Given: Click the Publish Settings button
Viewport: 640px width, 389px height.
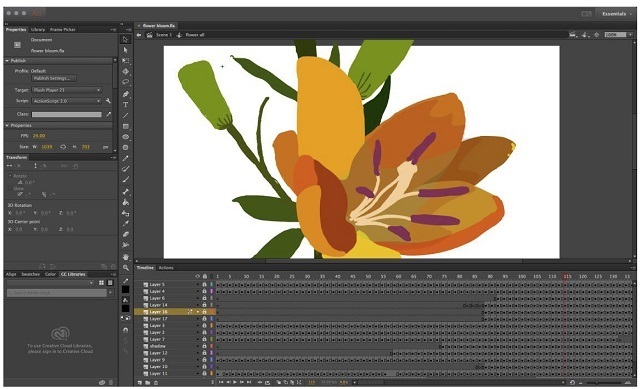Looking at the screenshot, I should 54,78.
